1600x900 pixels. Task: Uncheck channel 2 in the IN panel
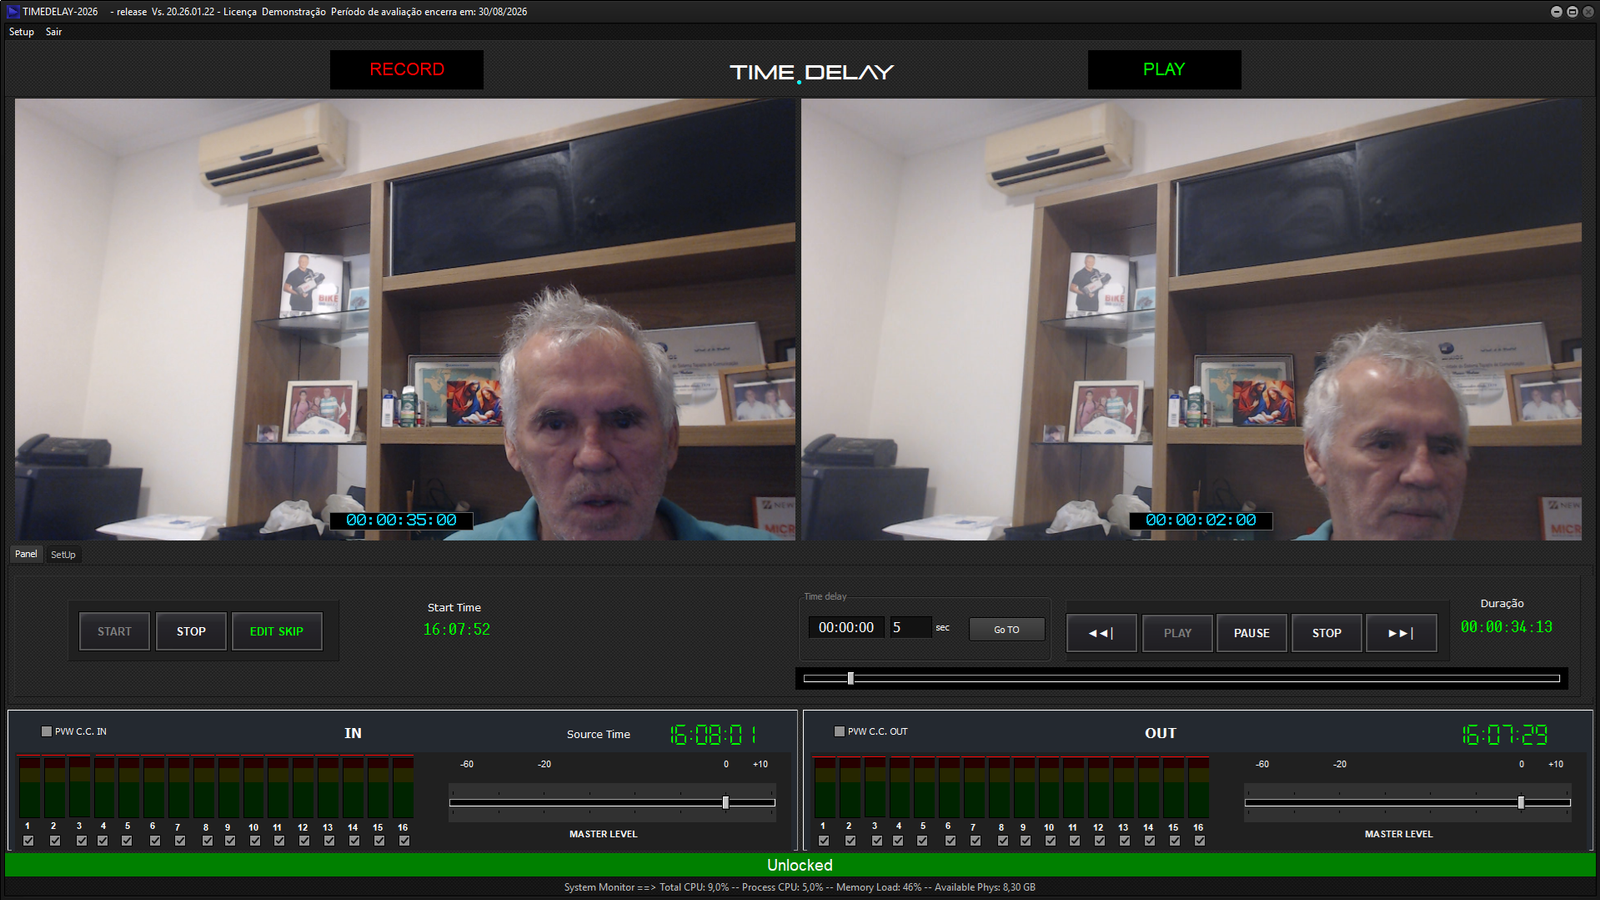point(54,841)
